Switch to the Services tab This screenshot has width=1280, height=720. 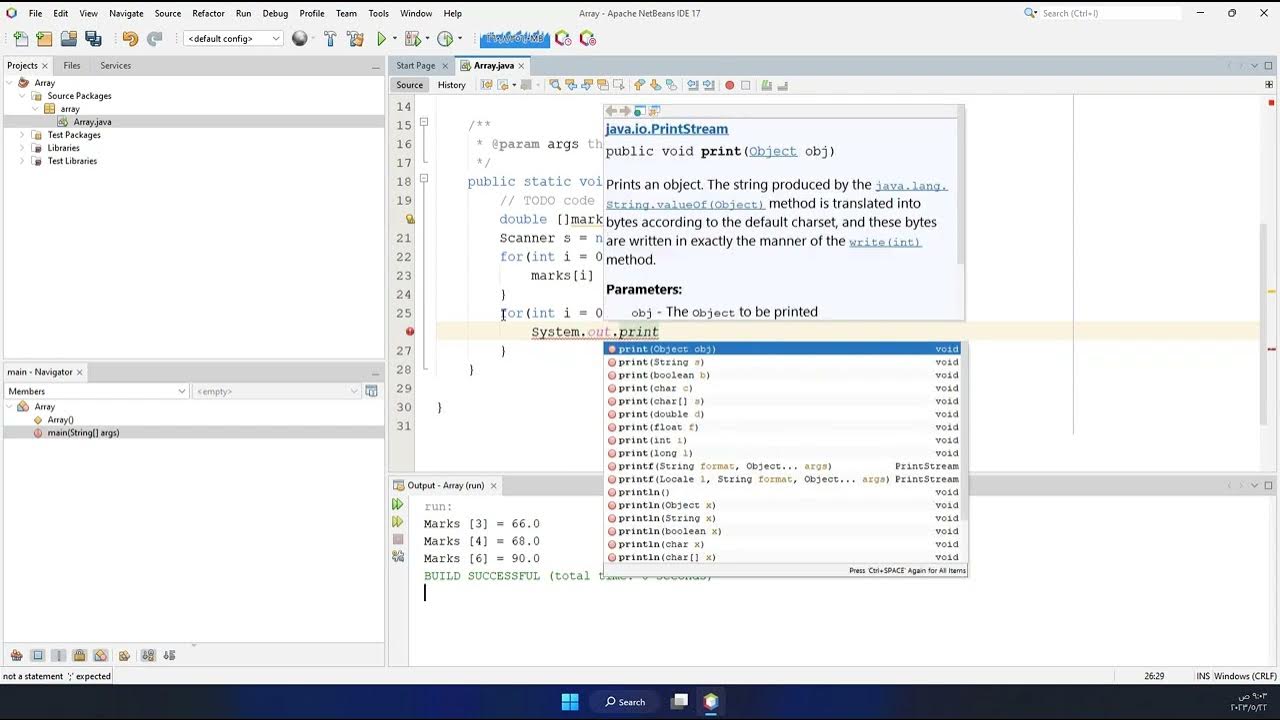coord(115,65)
